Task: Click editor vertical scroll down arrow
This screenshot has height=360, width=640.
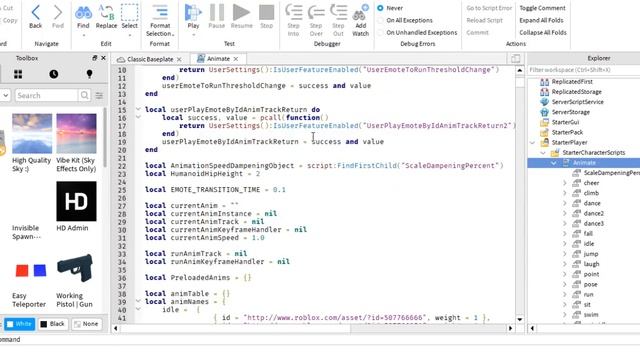Action: (520, 319)
